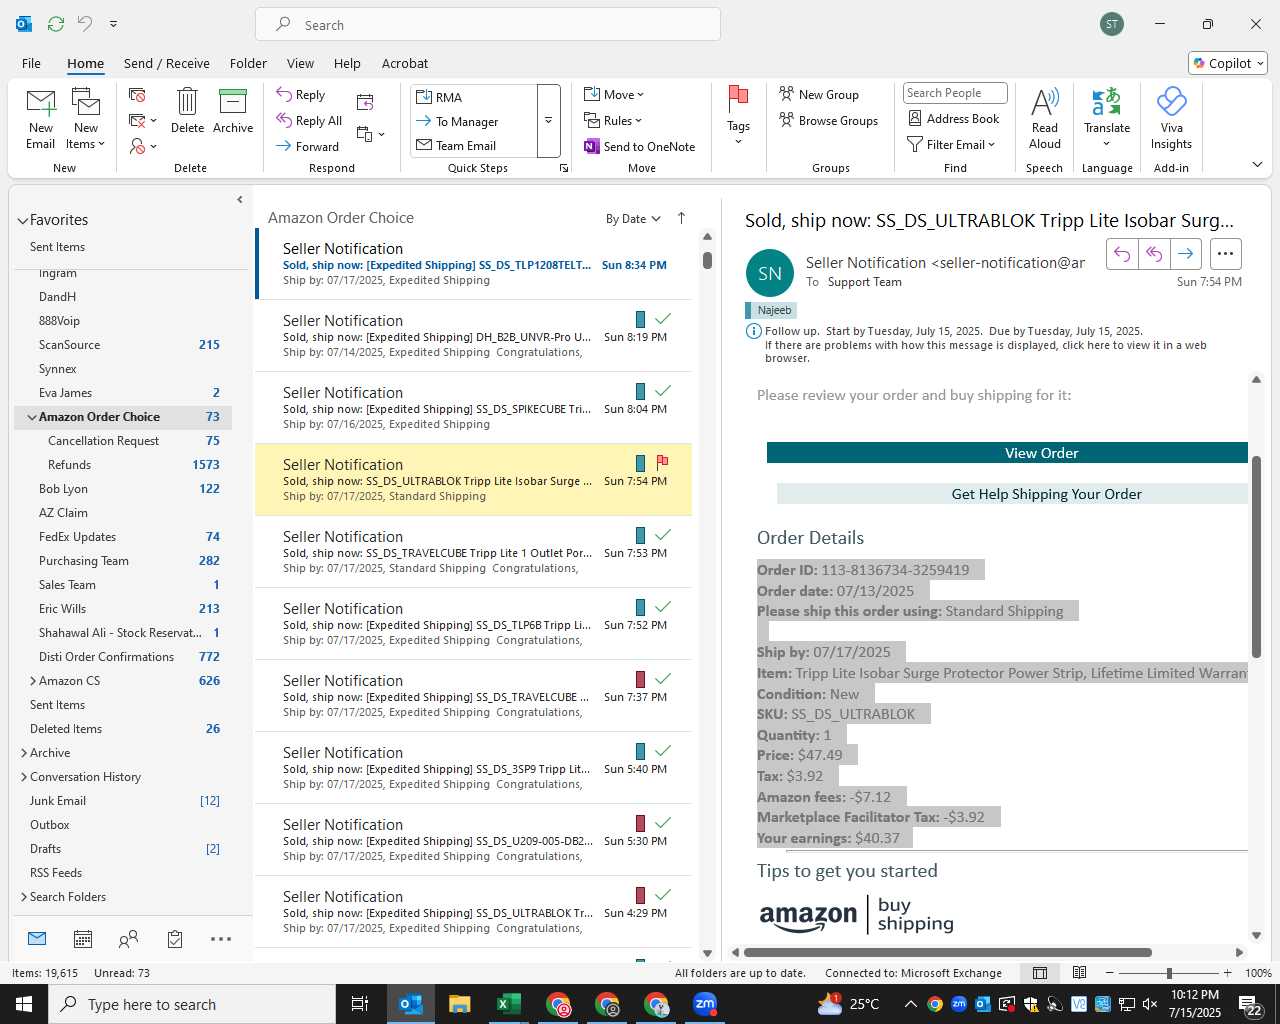The width and height of the screenshot is (1280, 1024).
Task: Open People view in navigation bar
Action: pyautogui.click(x=129, y=939)
